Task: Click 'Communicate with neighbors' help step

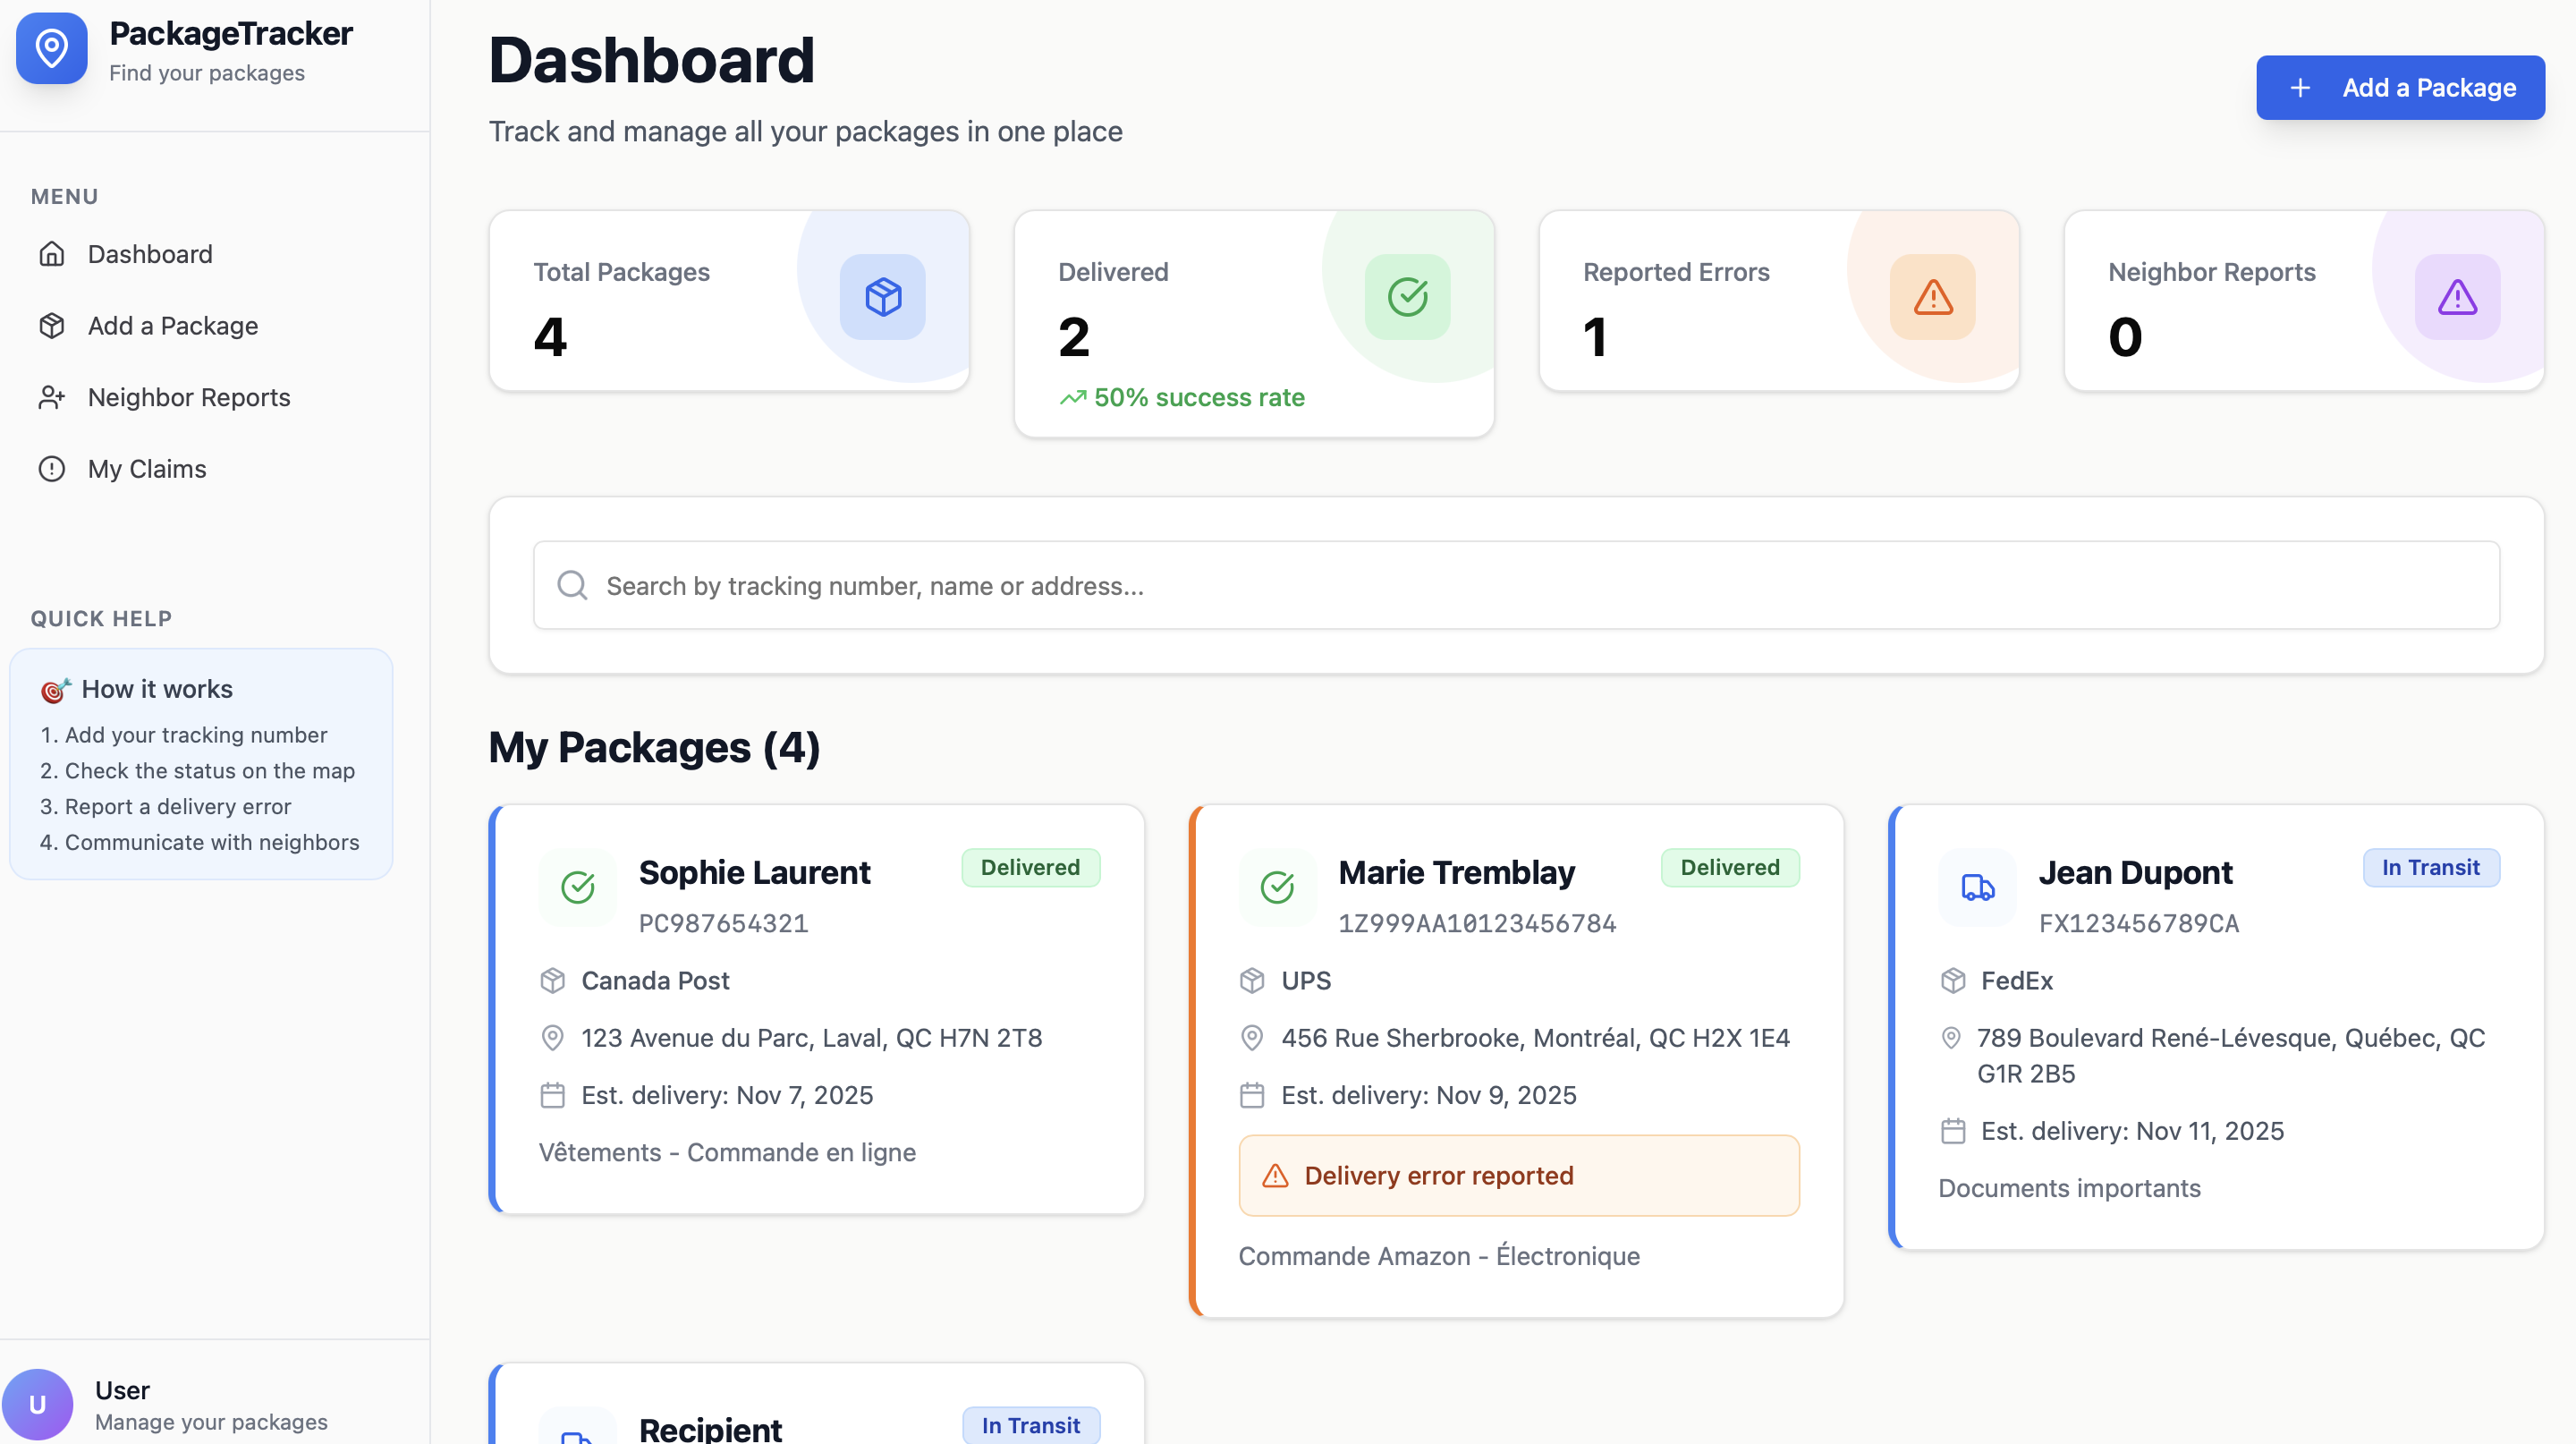Action: [199, 842]
